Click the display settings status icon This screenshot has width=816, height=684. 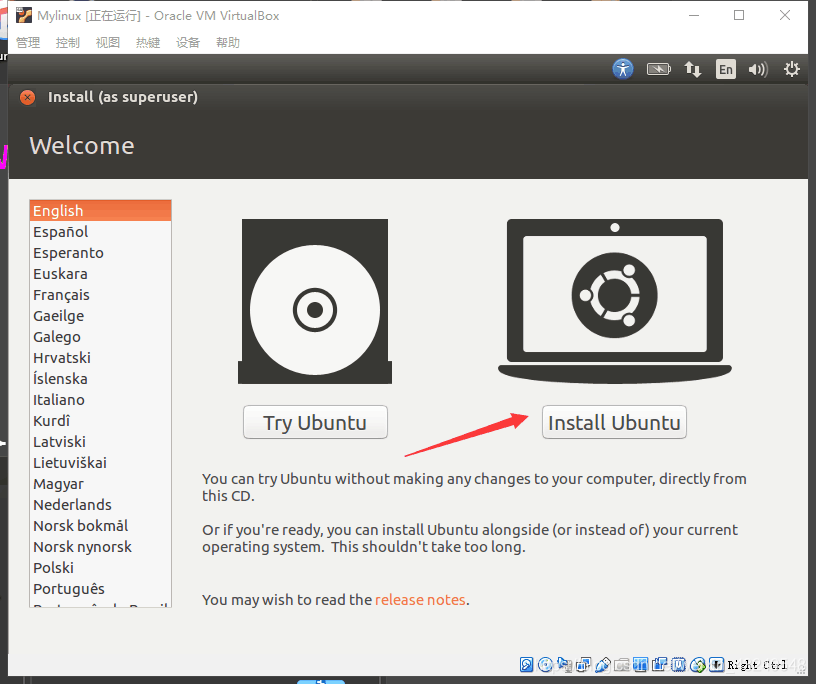tap(641, 664)
